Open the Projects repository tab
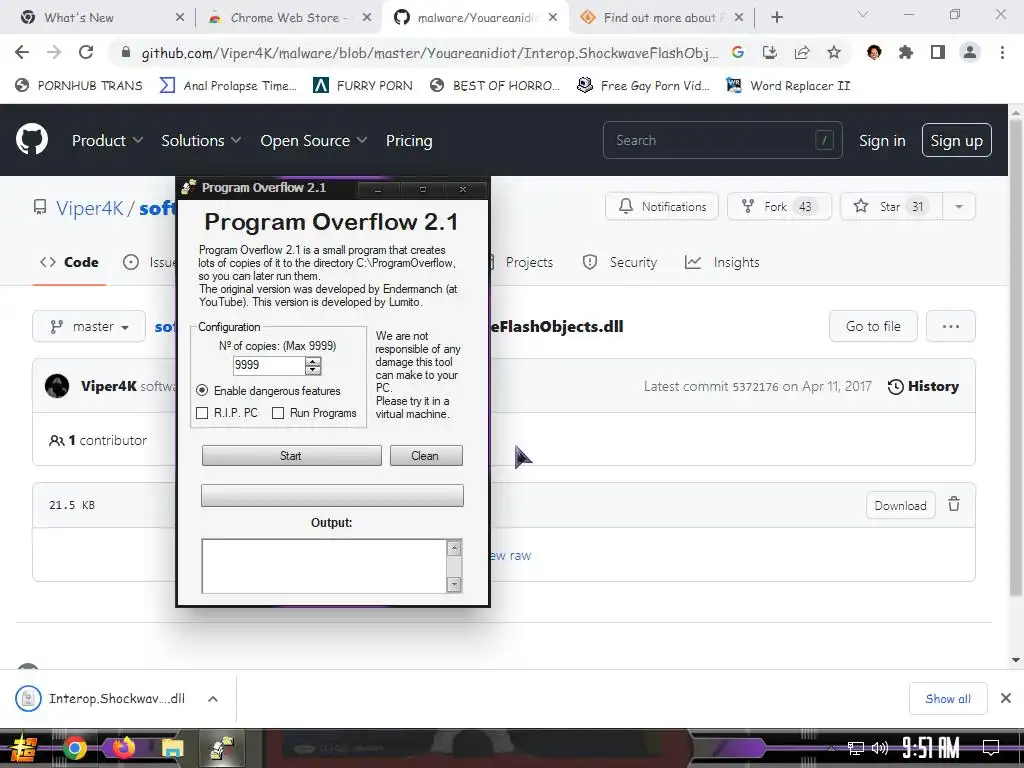The image size is (1024, 768). [x=528, y=262]
